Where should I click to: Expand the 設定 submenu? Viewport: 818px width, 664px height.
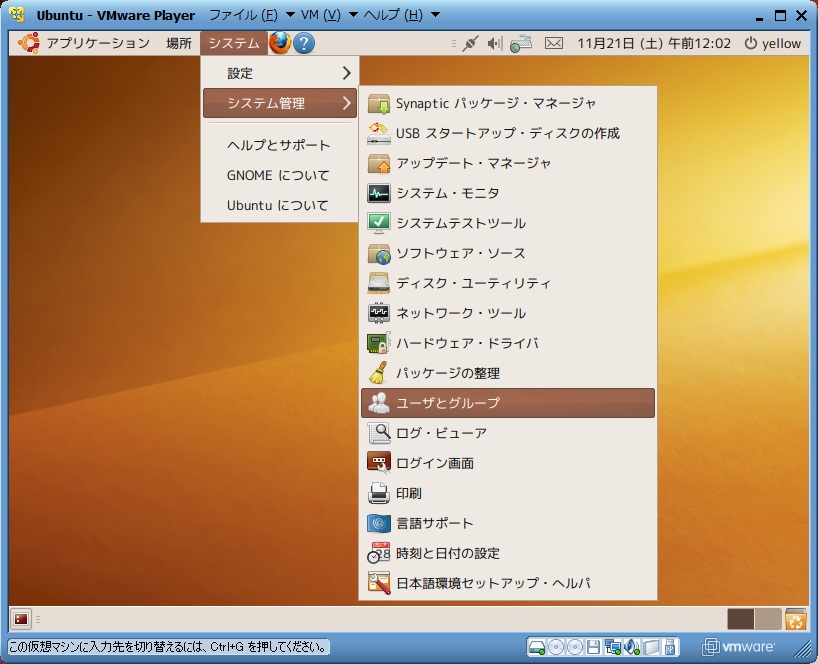tap(280, 73)
